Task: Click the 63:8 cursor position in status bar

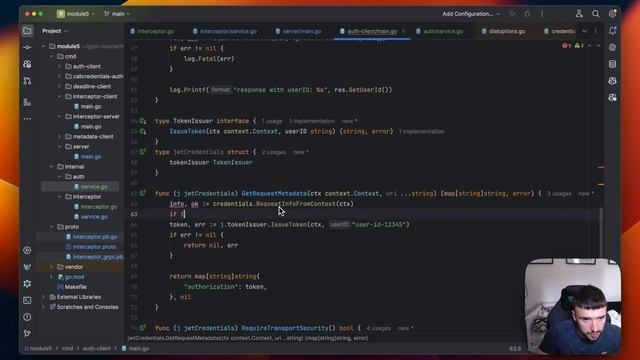Action: point(515,349)
